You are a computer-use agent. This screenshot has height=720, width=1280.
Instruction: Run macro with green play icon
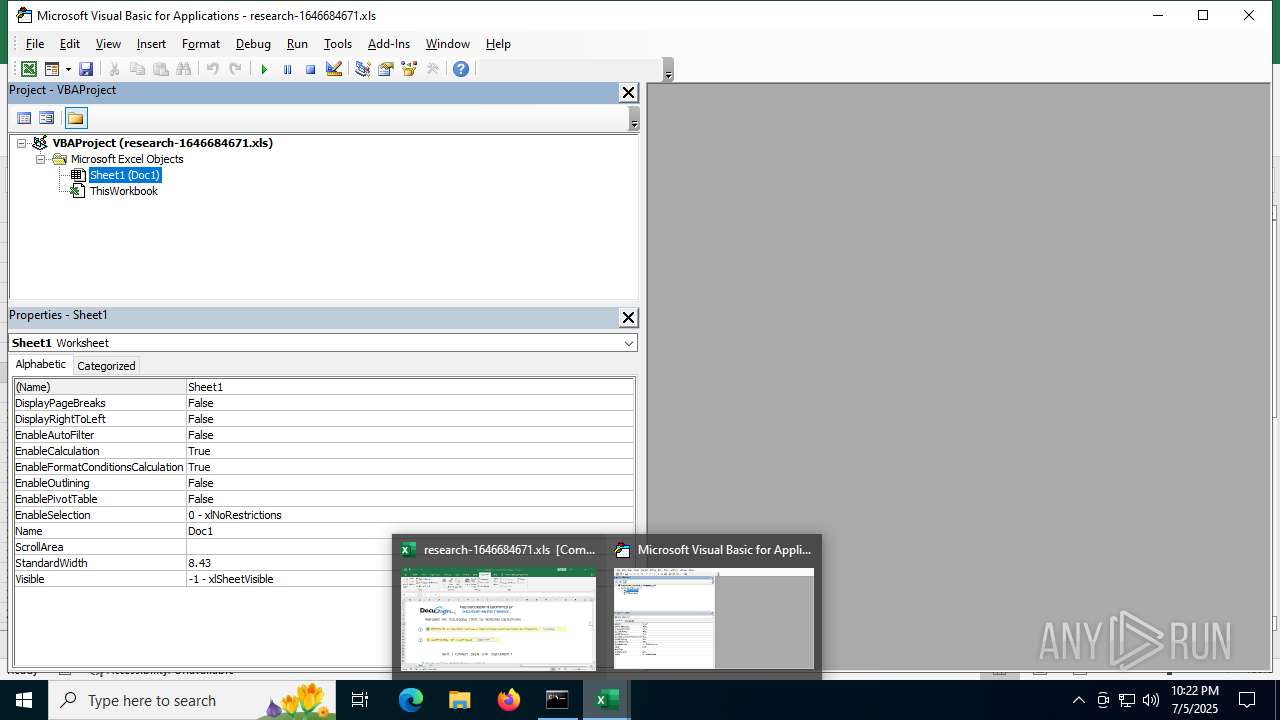pyautogui.click(x=265, y=69)
